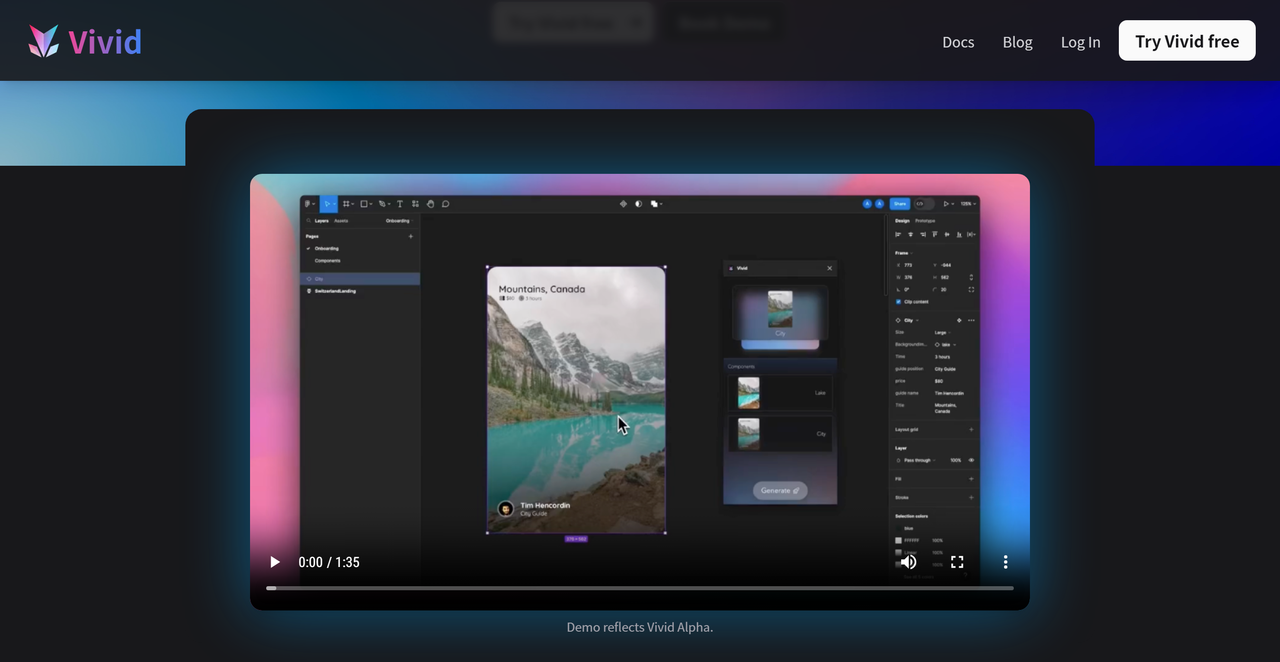This screenshot has width=1280, height=662.
Task: Click the Align bottom icon in Design panel
Action: click(958, 234)
